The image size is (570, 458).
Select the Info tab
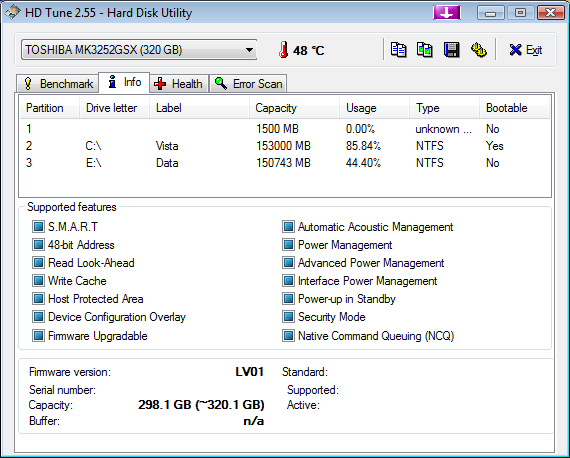click(124, 82)
